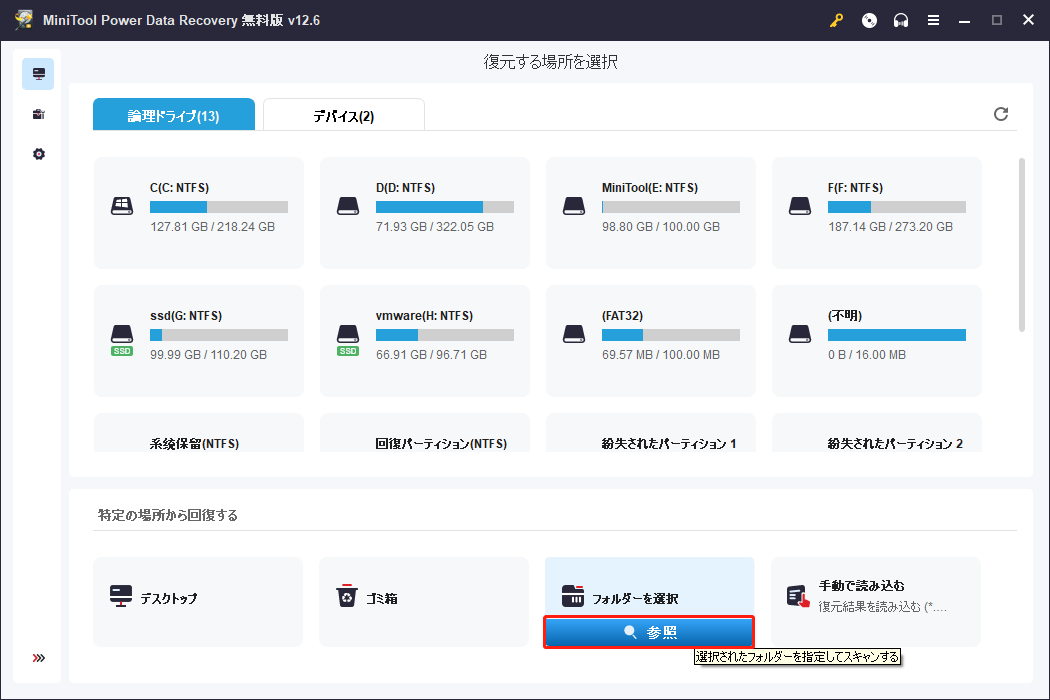Click 0 B / 16.00 MB text

pyautogui.click(x=867, y=354)
